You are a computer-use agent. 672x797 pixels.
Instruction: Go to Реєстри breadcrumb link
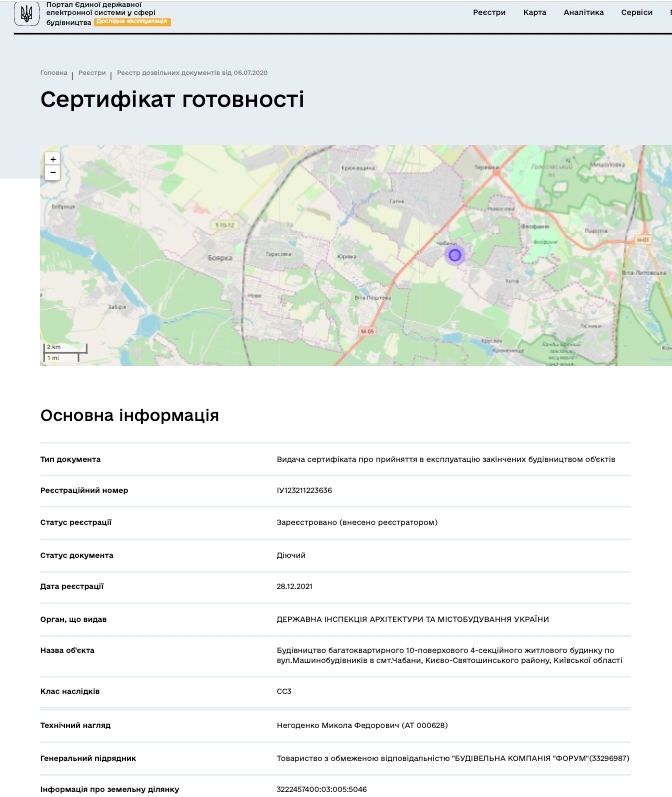coord(92,73)
